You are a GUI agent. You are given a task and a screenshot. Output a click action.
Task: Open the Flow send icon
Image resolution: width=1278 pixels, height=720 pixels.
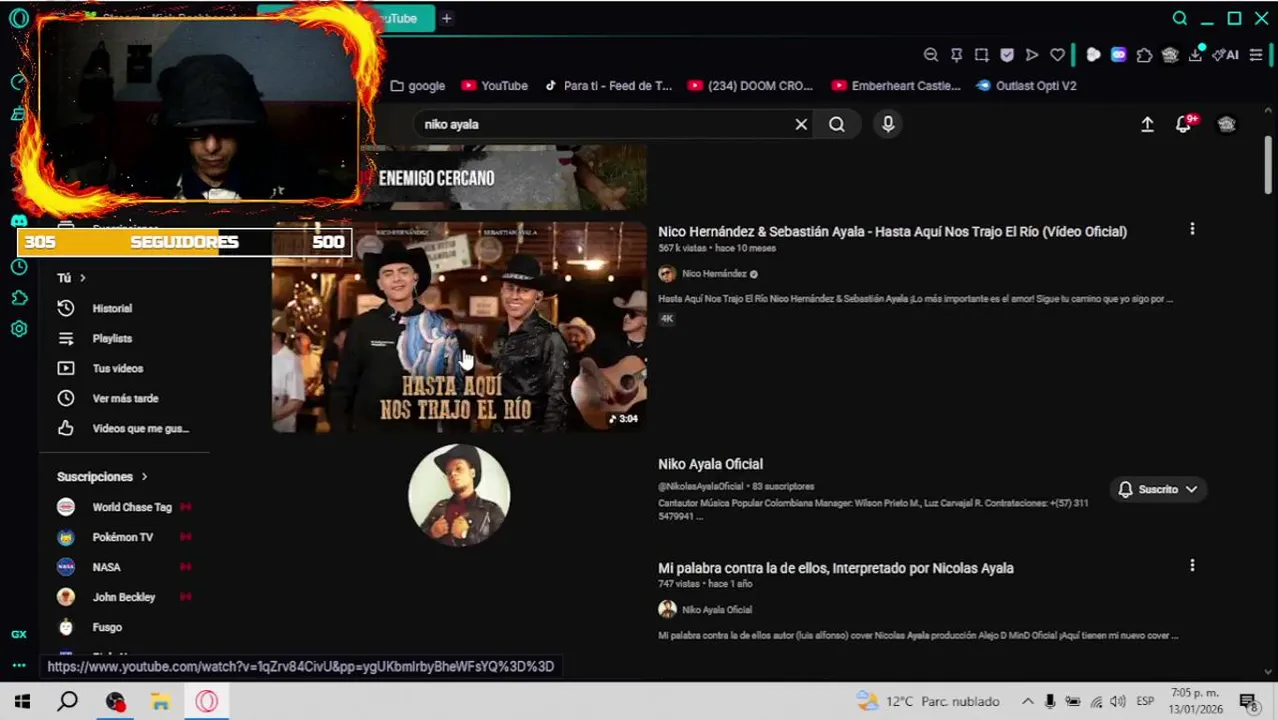pyautogui.click(x=1032, y=55)
